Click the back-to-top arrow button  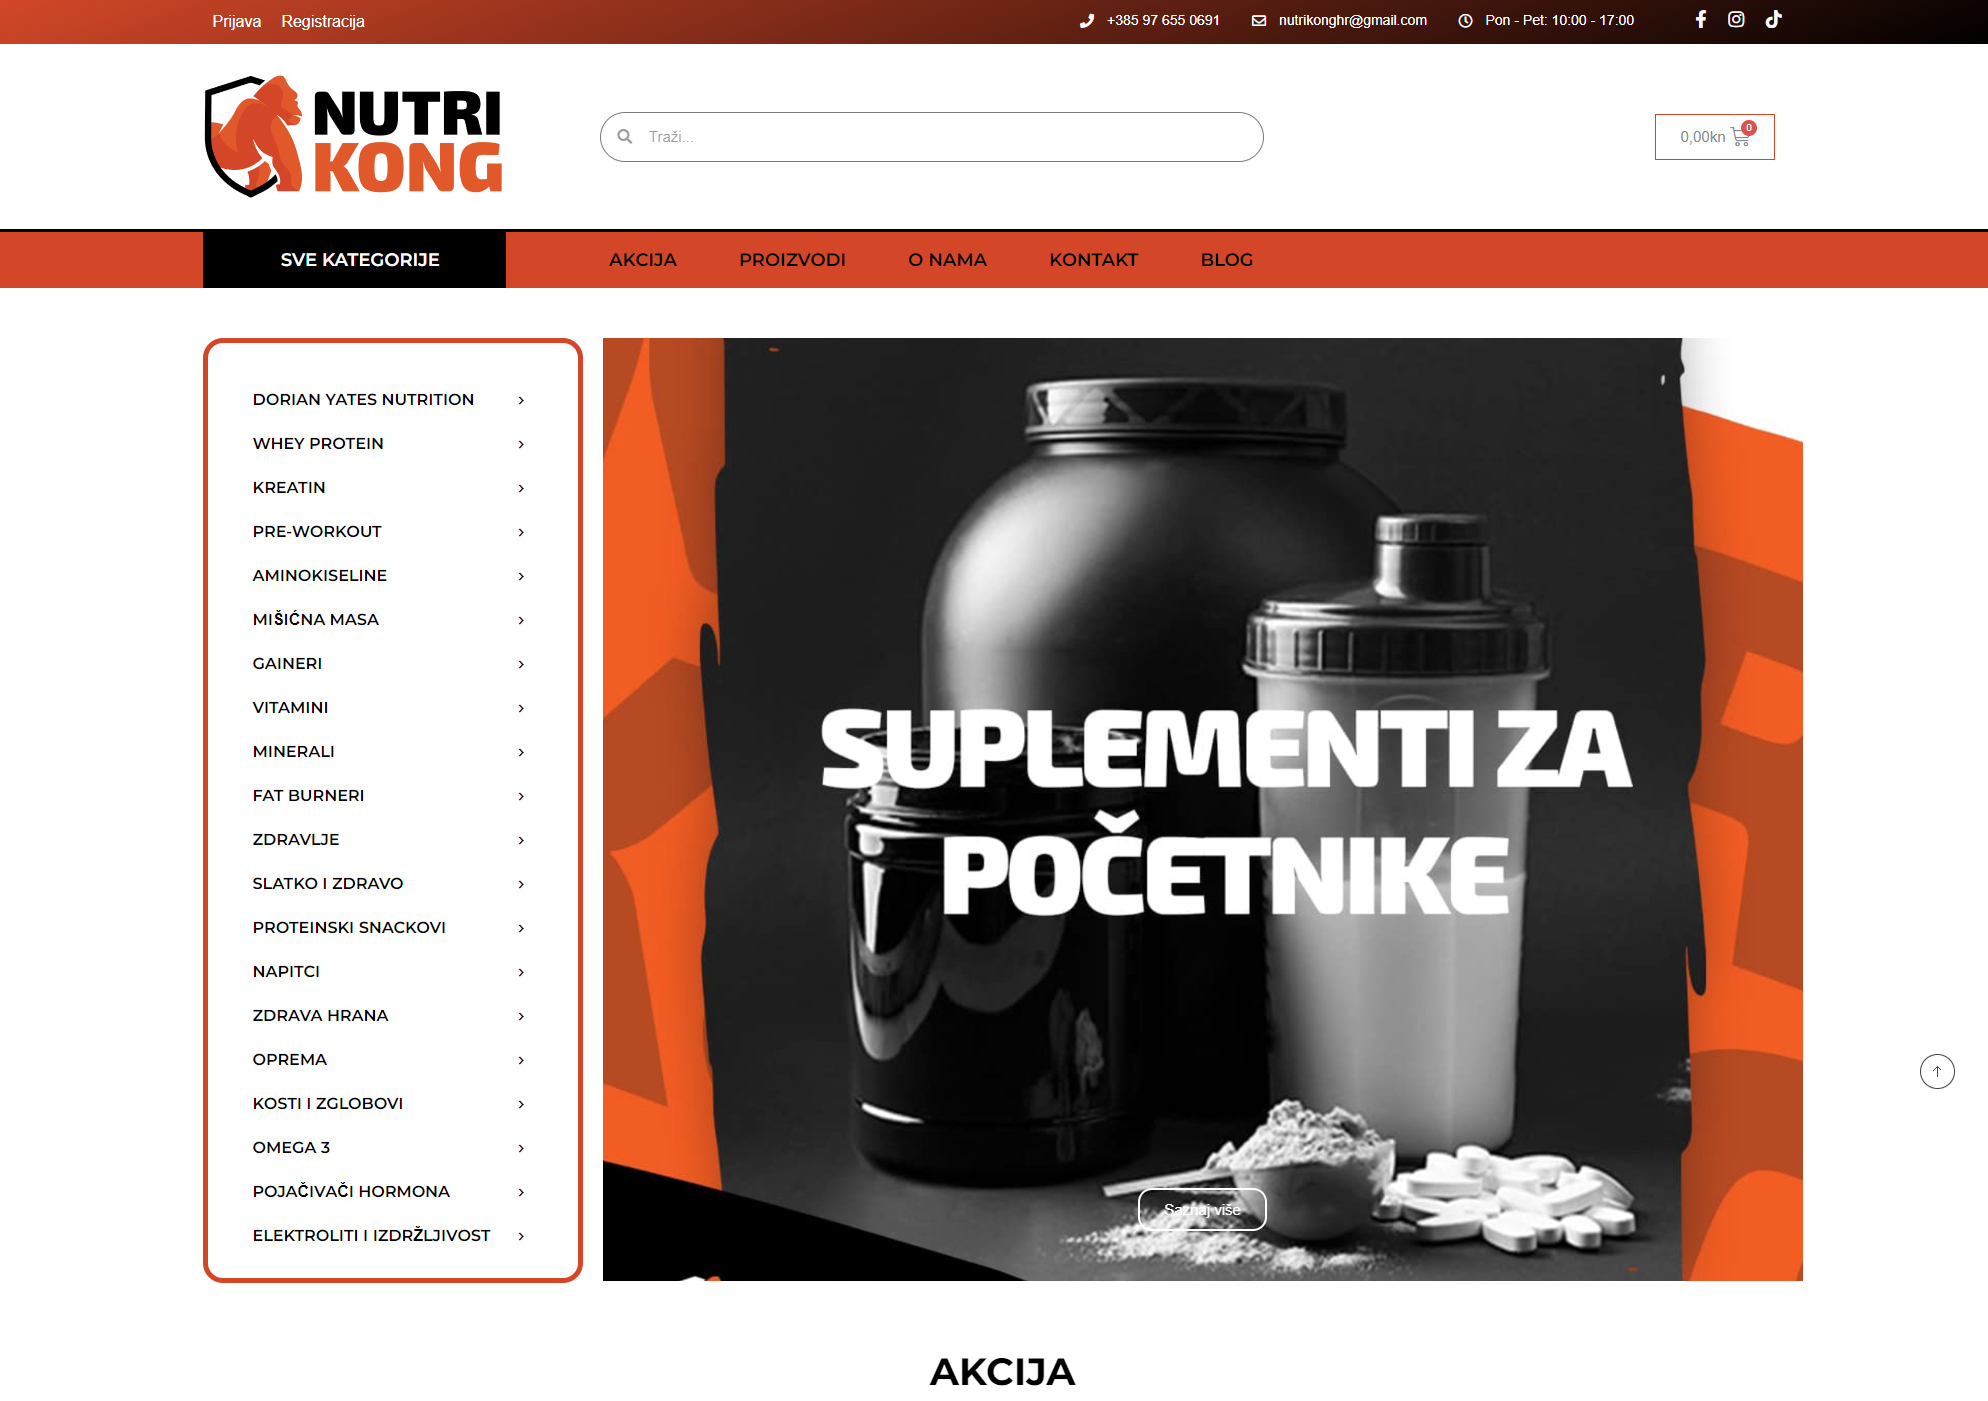1937,1071
